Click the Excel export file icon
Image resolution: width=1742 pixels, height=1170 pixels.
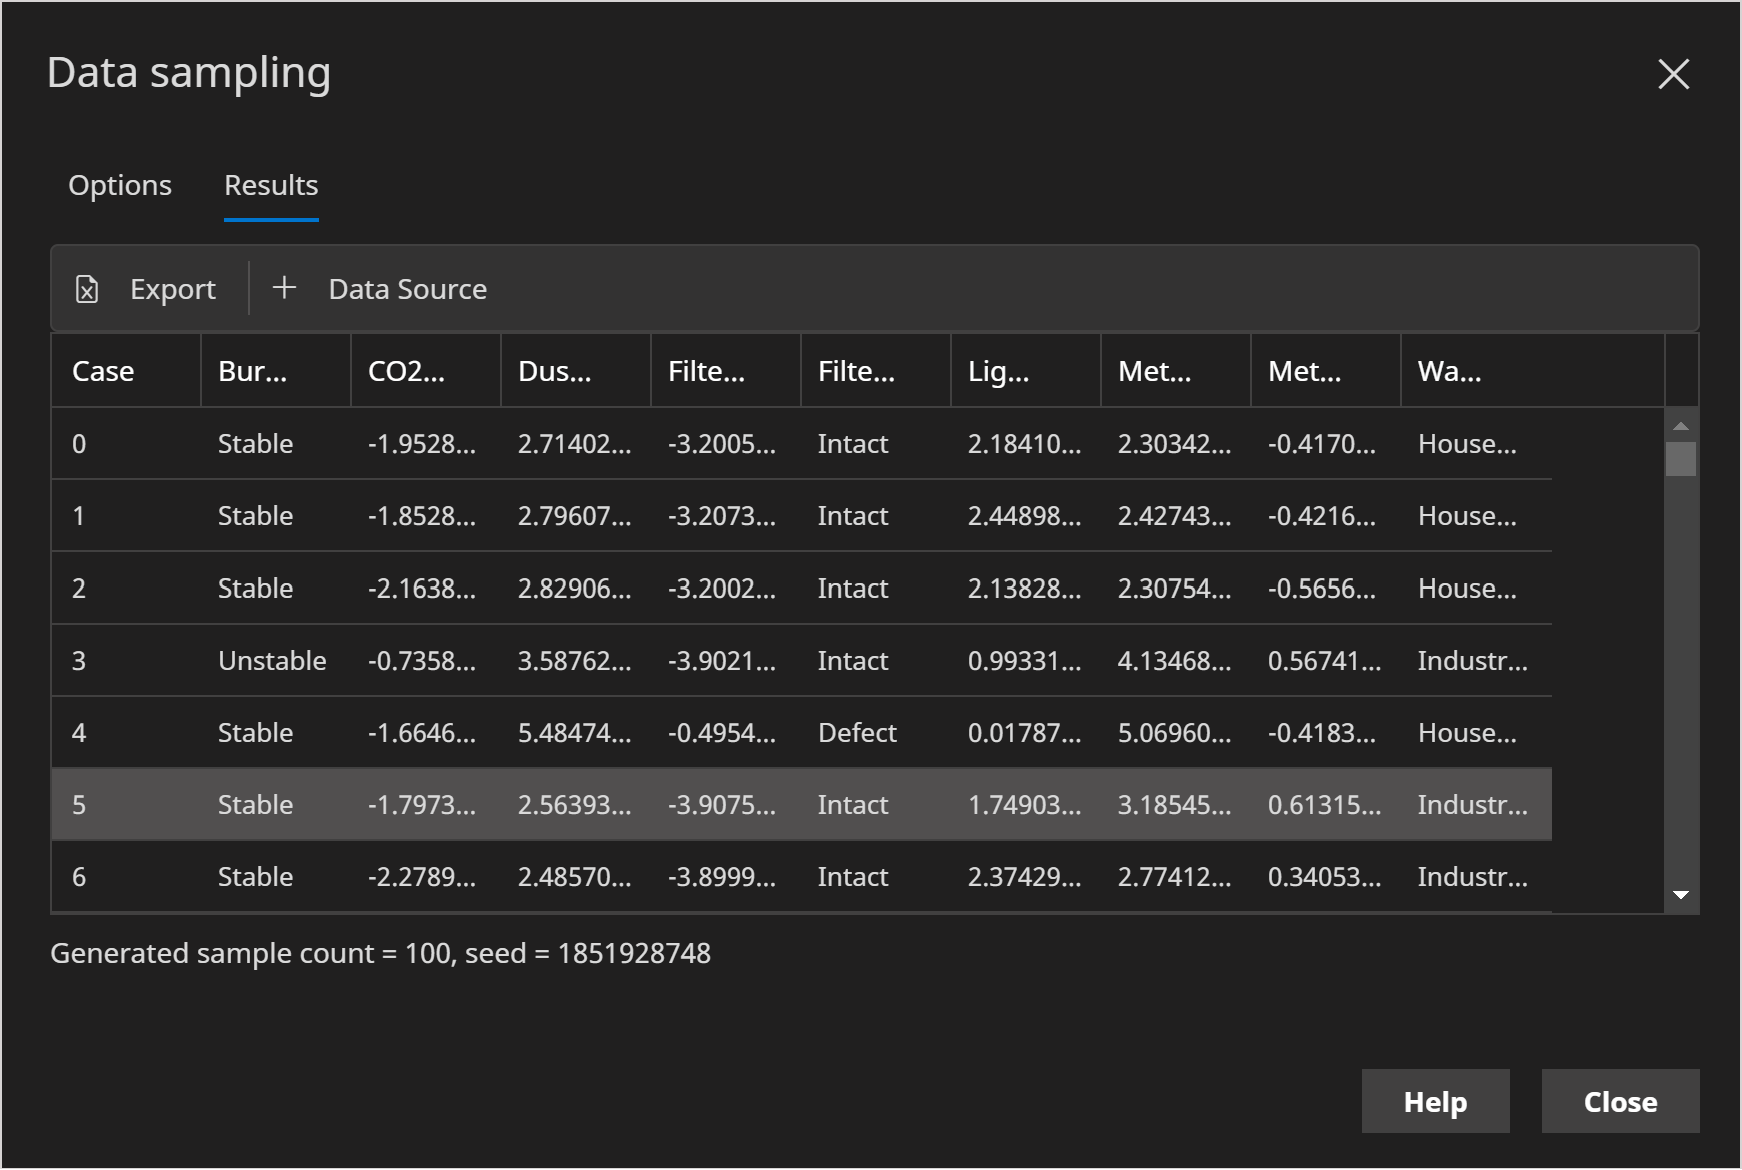point(88,289)
